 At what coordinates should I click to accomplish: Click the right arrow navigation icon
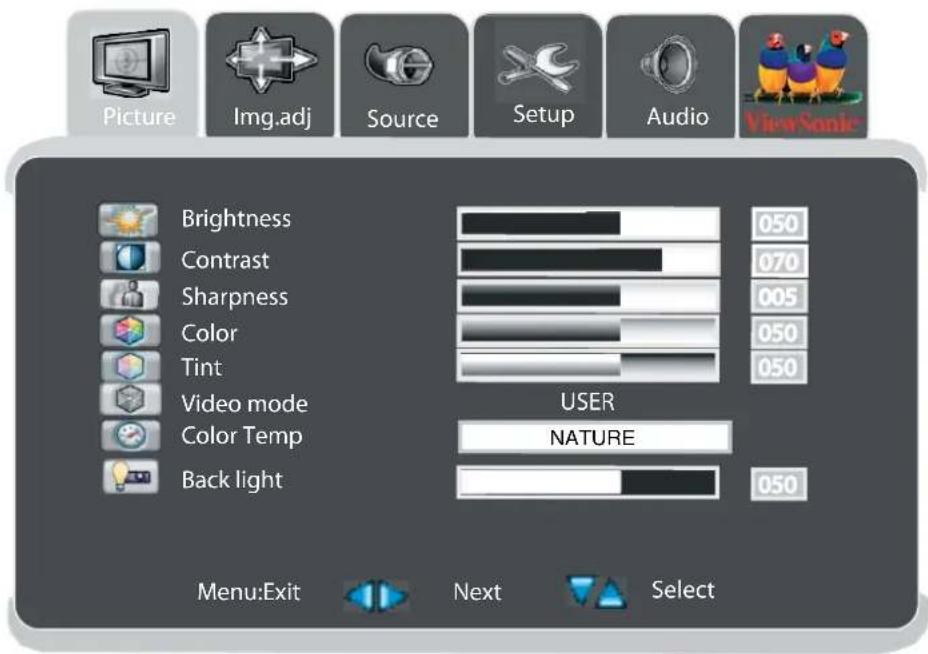(392, 595)
